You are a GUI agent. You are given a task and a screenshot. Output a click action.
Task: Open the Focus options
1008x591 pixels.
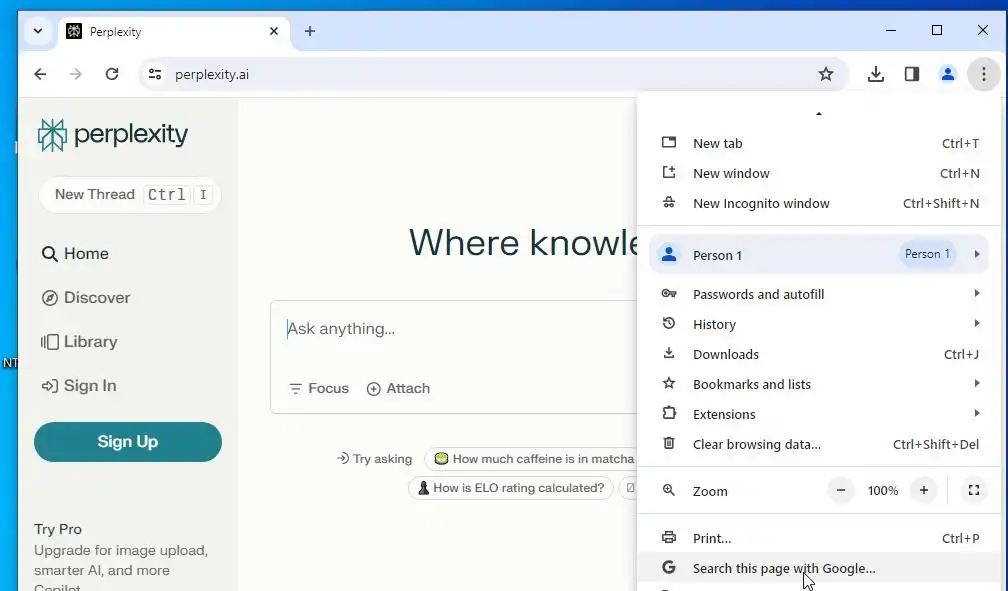[319, 388]
